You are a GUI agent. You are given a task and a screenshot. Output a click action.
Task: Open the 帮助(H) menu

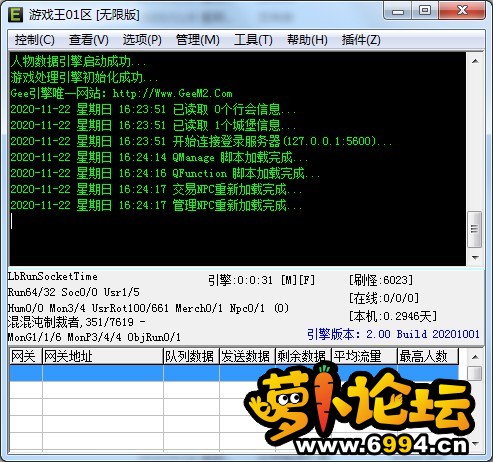[x=307, y=40]
